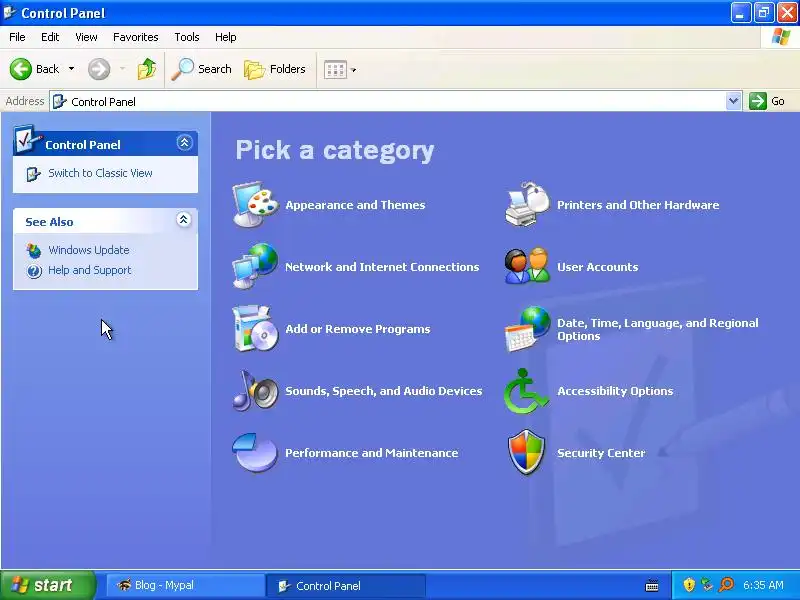Open the View menu
This screenshot has width=800, height=600.
tap(86, 37)
